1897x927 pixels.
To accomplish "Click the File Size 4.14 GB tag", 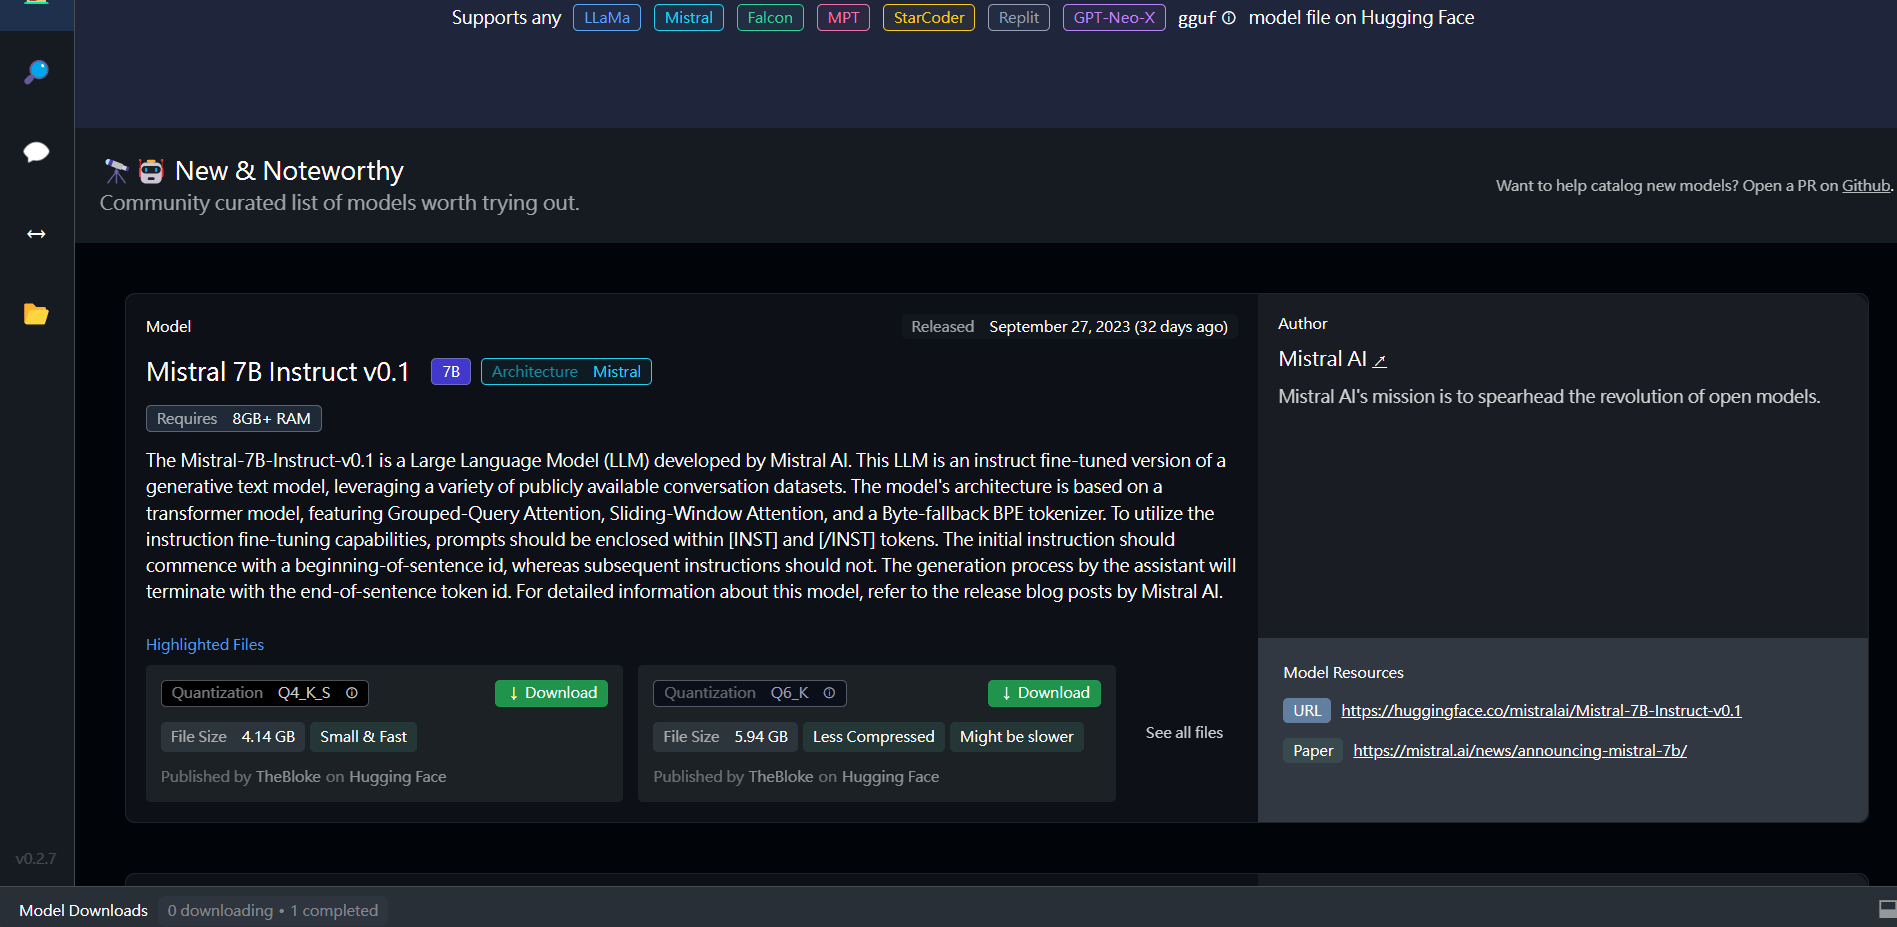I will pos(233,737).
